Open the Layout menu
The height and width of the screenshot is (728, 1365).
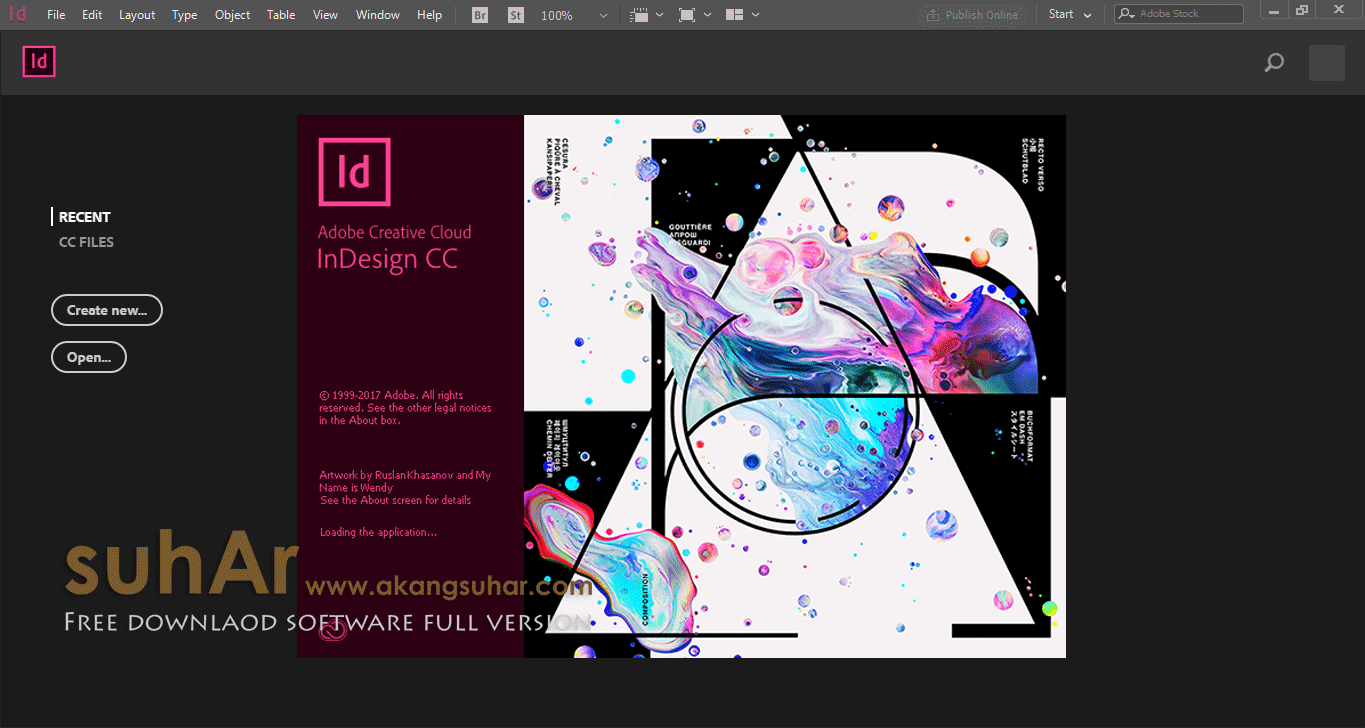pos(137,15)
